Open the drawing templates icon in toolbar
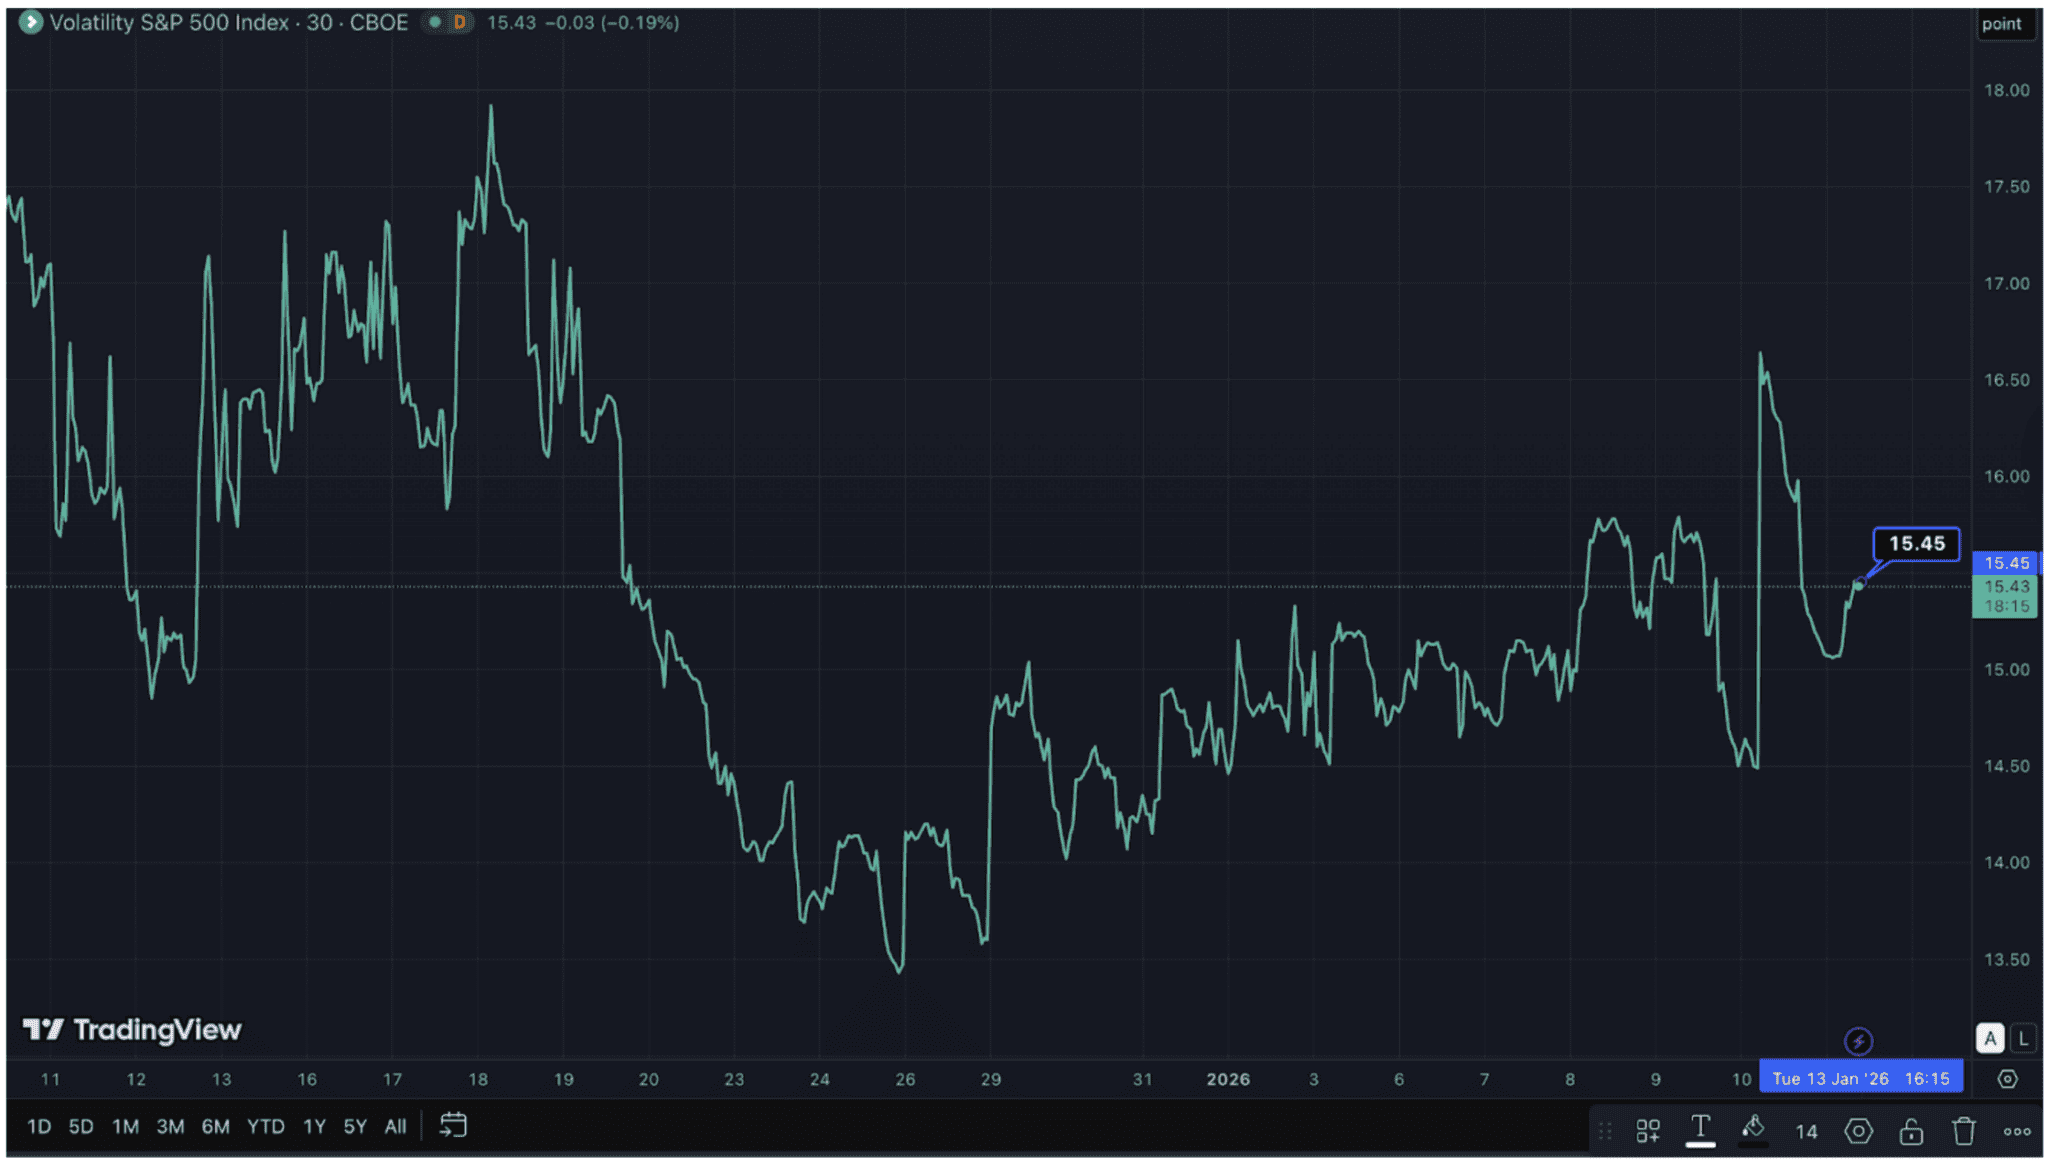2048x1159 pixels. point(1648,1131)
